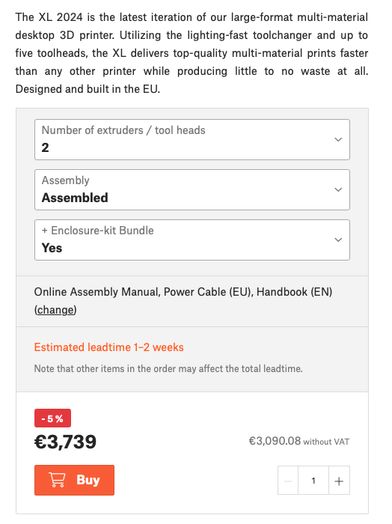Screen dimensions: 392x524
Task: Focus the quantity input showing 1
Action: (313, 481)
